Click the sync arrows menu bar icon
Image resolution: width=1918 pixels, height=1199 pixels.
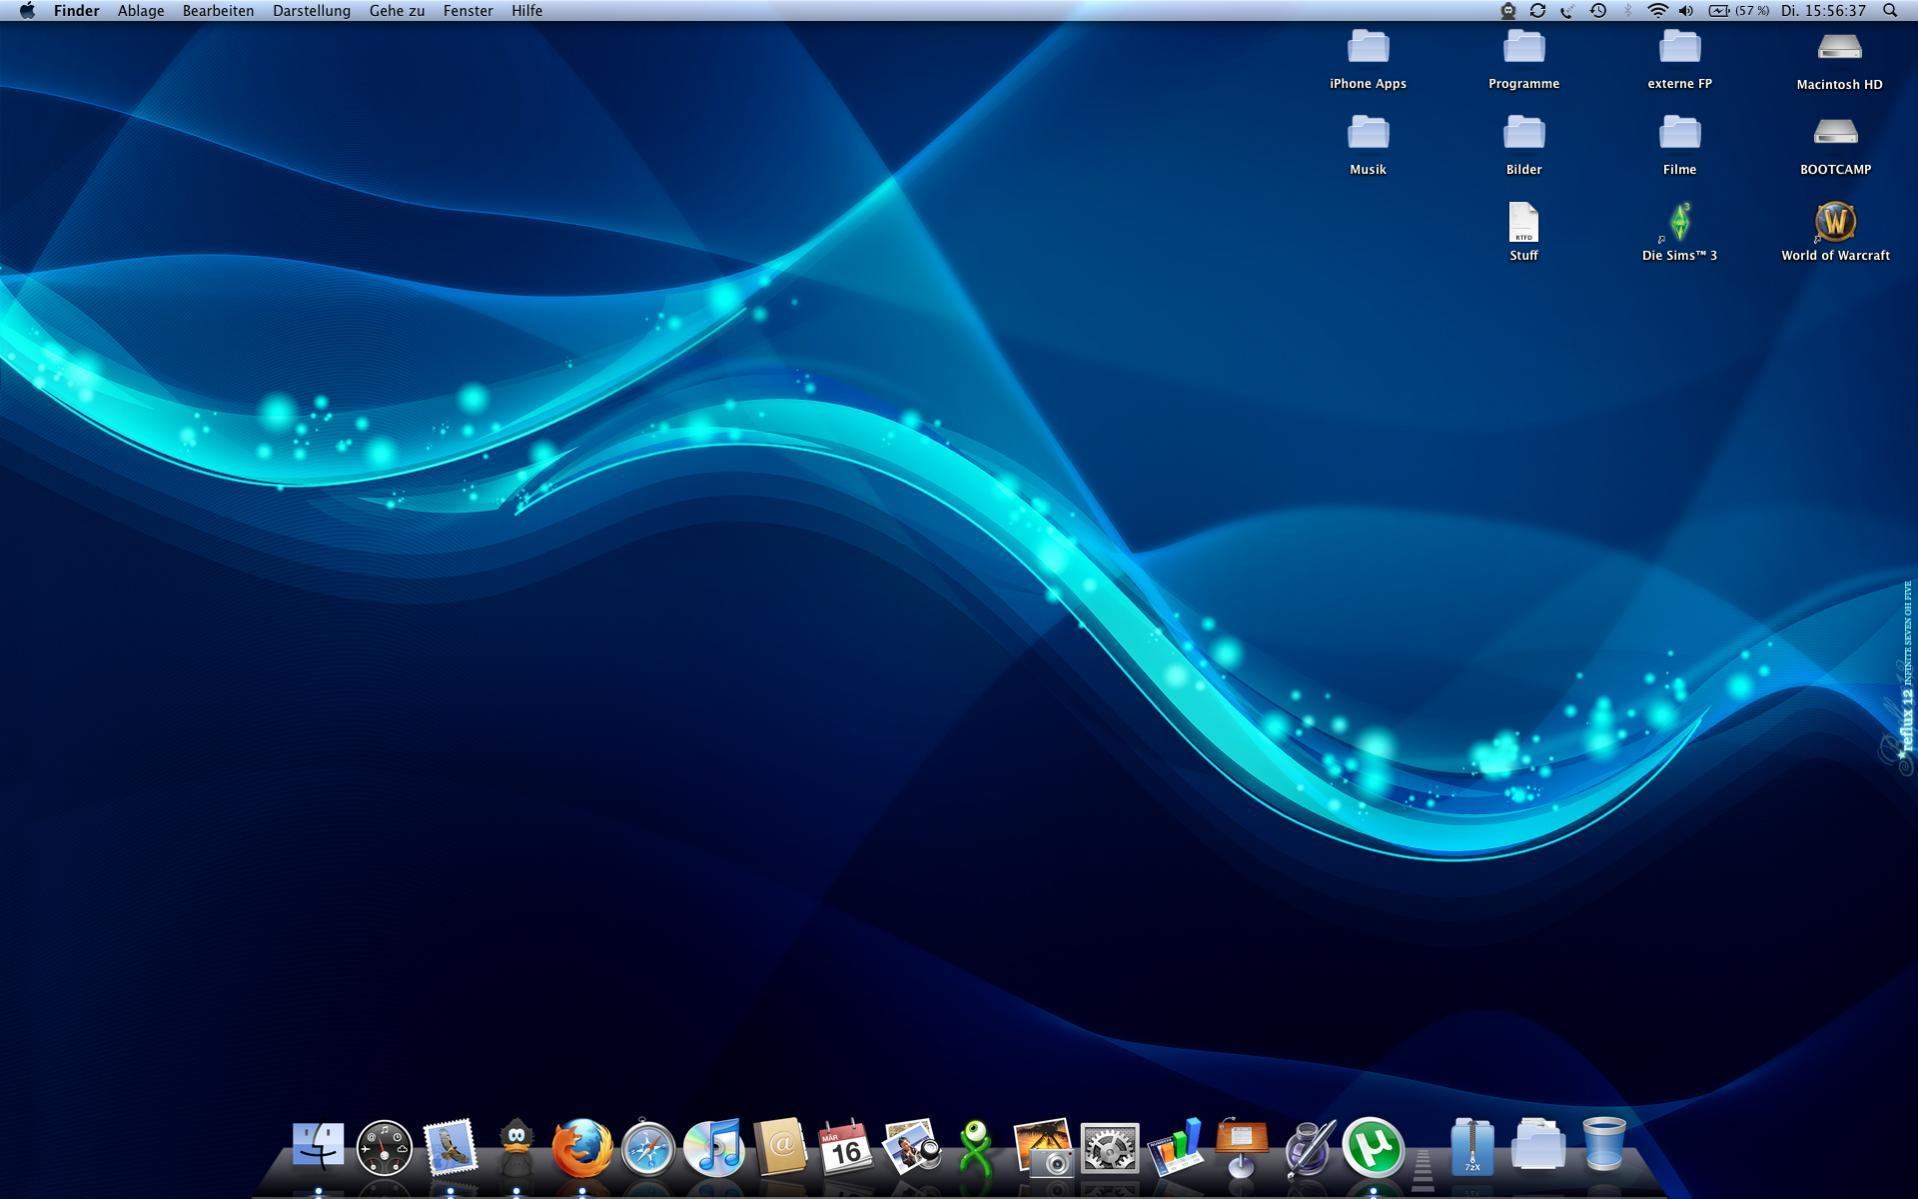[x=1538, y=11]
